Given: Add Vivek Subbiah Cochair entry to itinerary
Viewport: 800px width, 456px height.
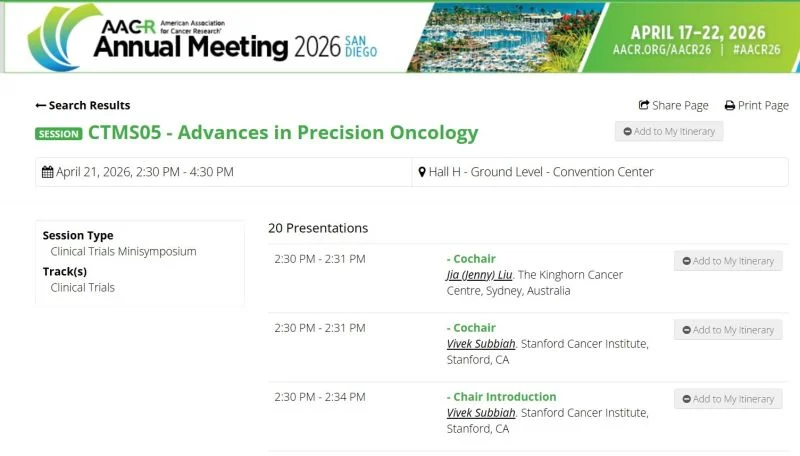Looking at the screenshot, I should point(727,330).
